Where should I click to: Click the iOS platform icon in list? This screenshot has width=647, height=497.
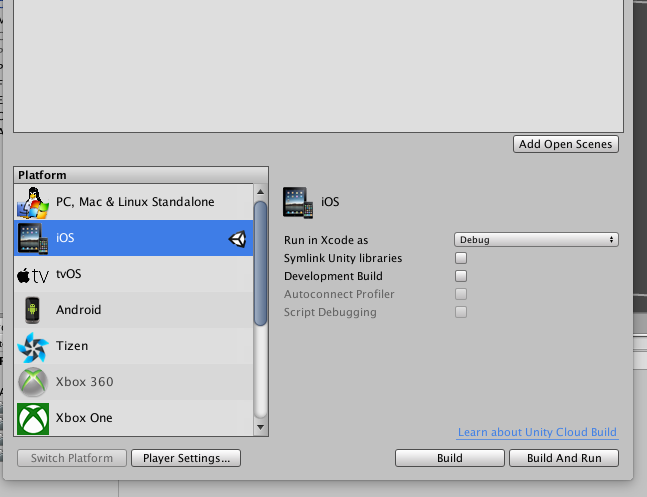click(33, 238)
